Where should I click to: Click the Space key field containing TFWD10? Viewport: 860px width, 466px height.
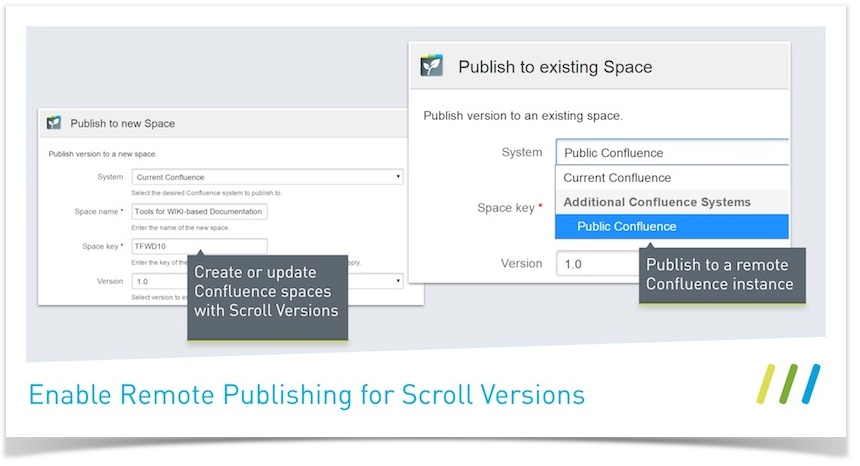click(199, 246)
